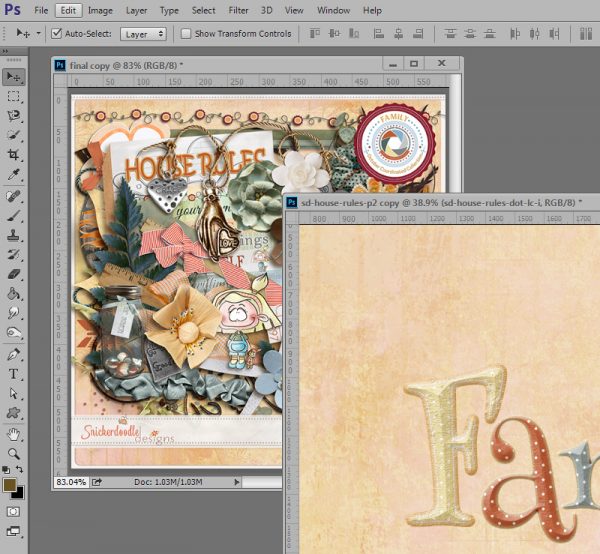Image resolution: width=600 pixels, height=554 pixels.
Task: Click the share/export icon in status bar
Action: tap(97, 482)
